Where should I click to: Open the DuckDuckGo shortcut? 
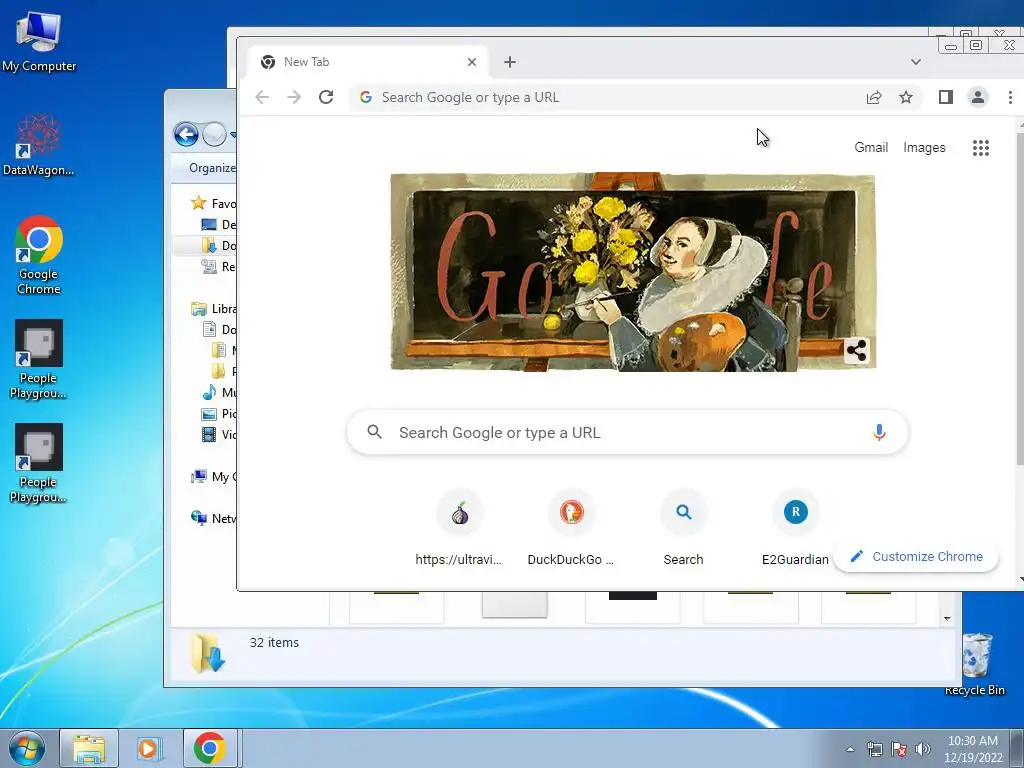point(571,528)
